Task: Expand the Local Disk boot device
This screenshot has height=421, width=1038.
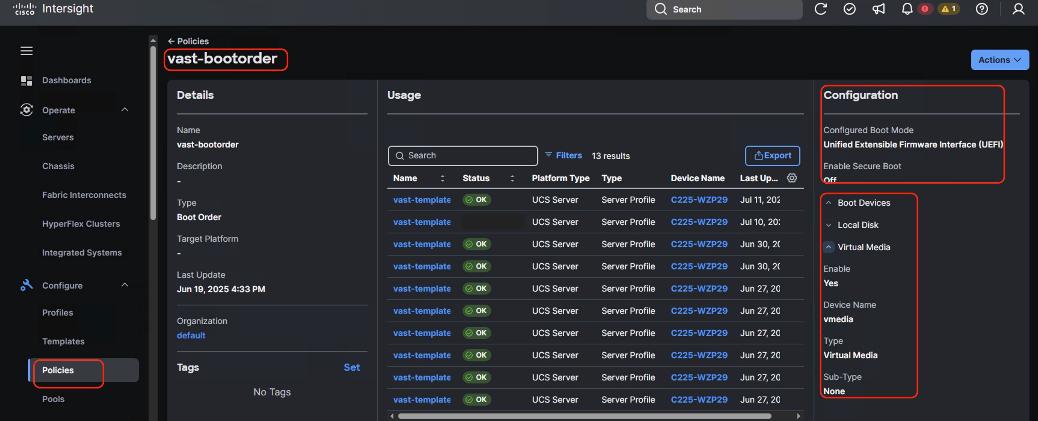Action: [x=828, y=225]
